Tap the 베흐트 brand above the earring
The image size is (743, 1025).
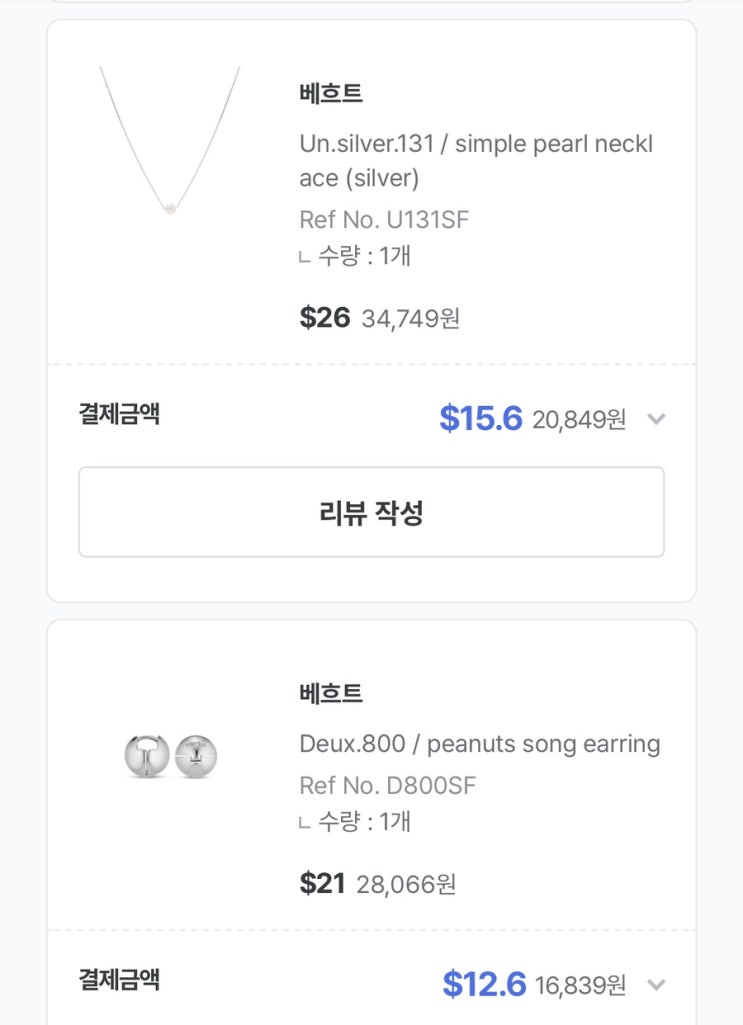pos(331,693)
